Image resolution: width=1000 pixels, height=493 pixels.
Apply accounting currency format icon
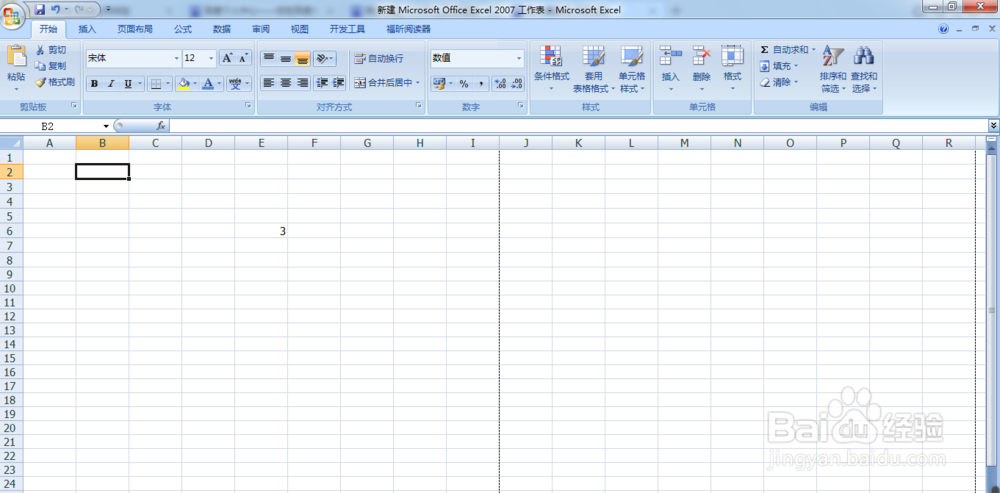[439, 84]
